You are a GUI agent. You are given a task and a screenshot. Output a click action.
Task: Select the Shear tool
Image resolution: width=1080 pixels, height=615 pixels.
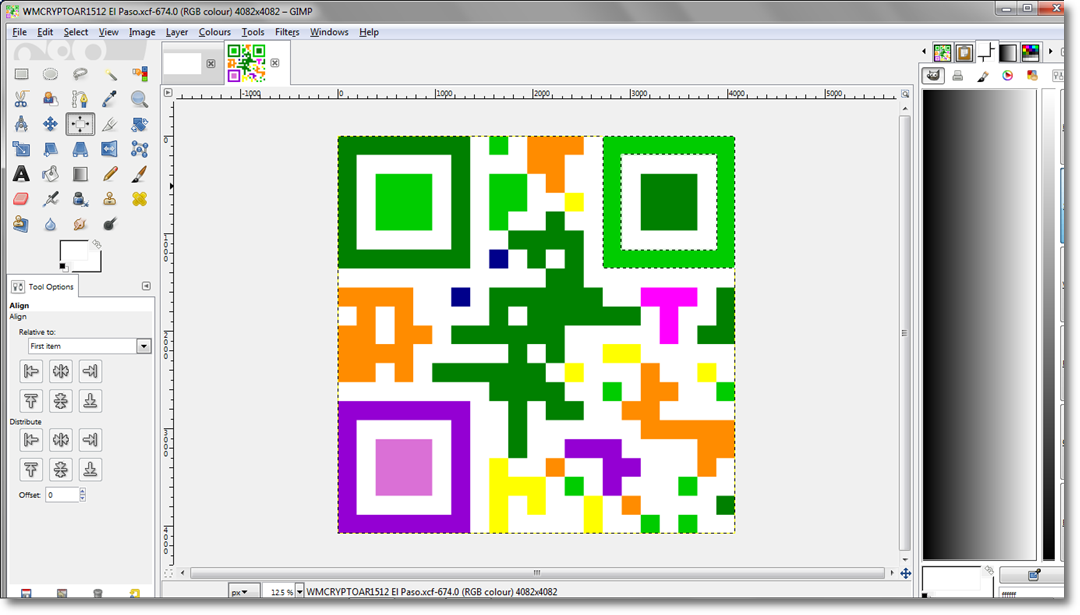point(50,149)
